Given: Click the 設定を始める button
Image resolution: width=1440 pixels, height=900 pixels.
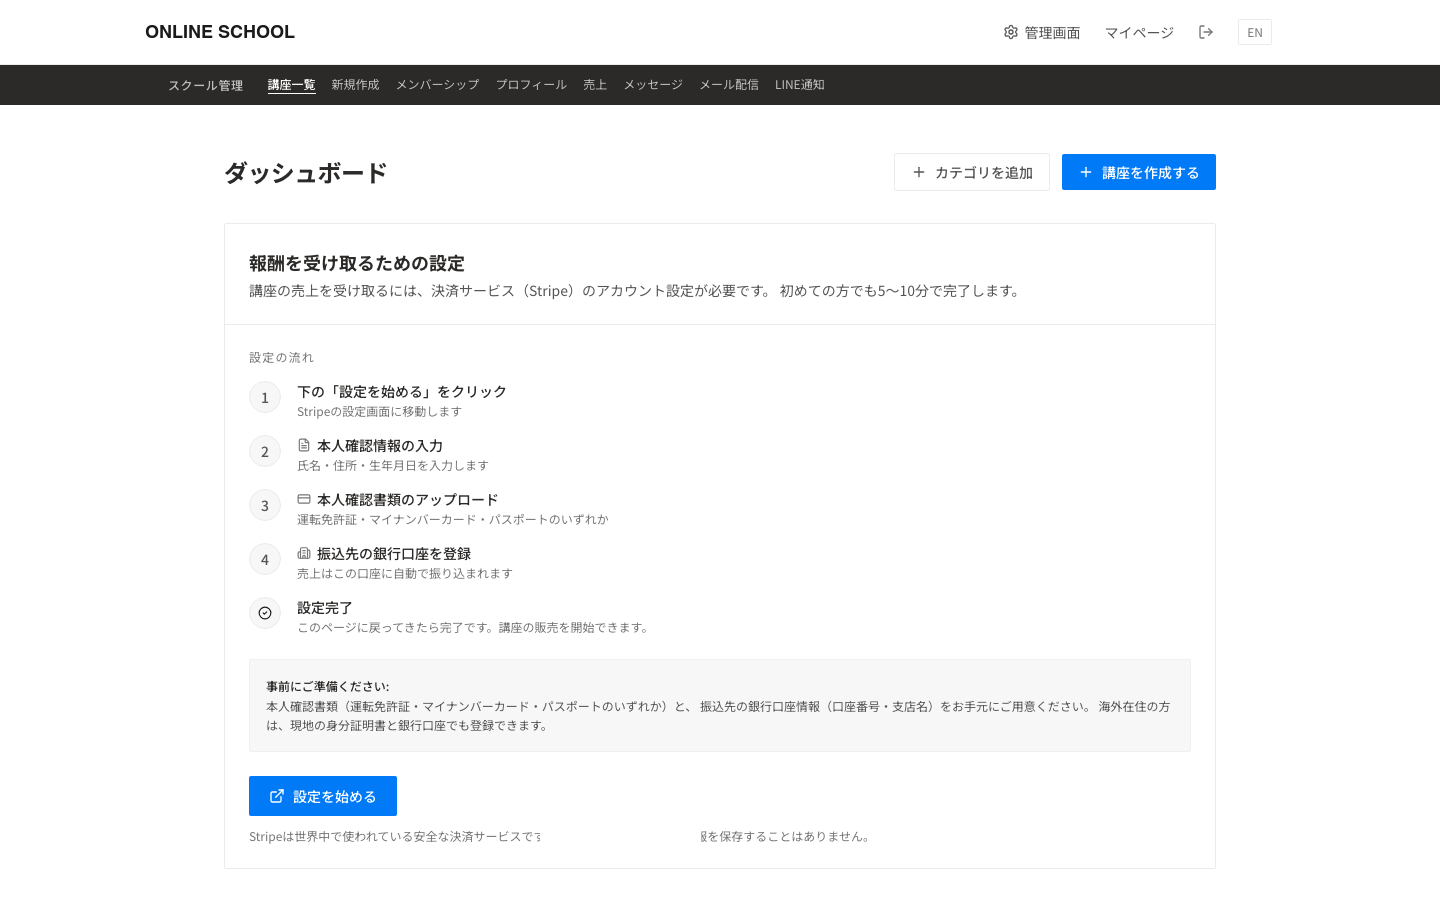Looking at the screenshot, I should (x=323, y=795).
